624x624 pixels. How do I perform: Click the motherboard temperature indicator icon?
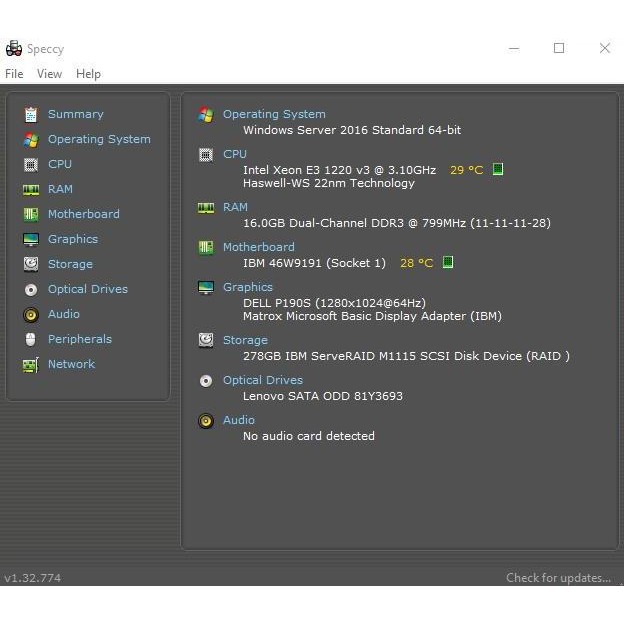point(448,263)
